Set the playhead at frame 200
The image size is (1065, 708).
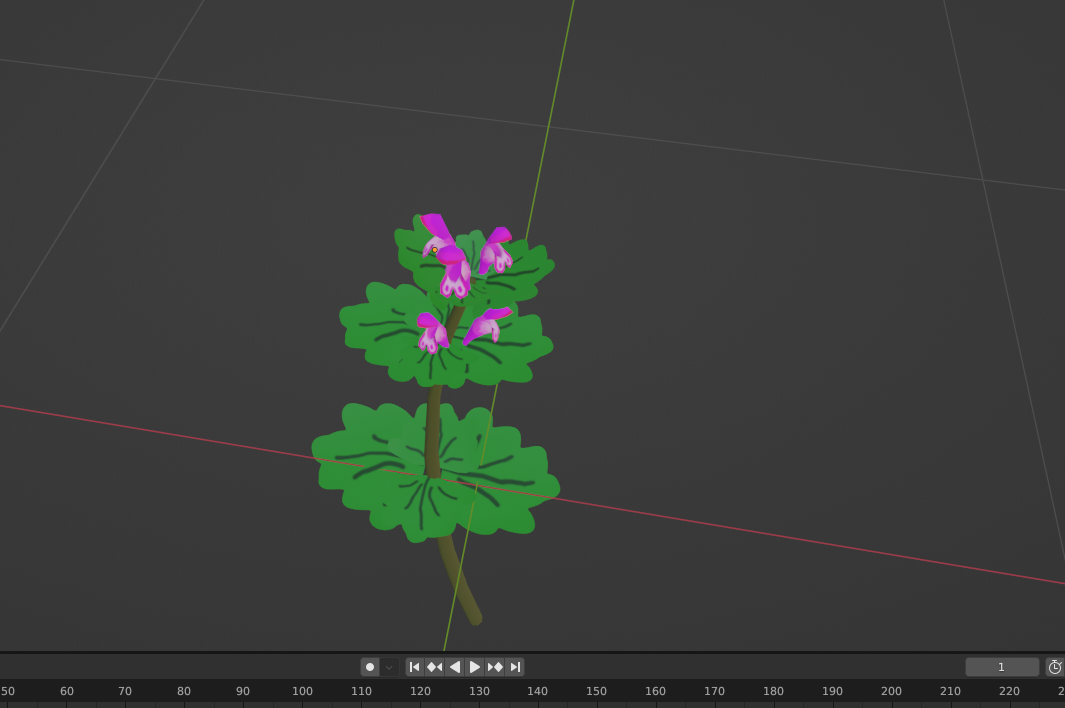point(891,692)
